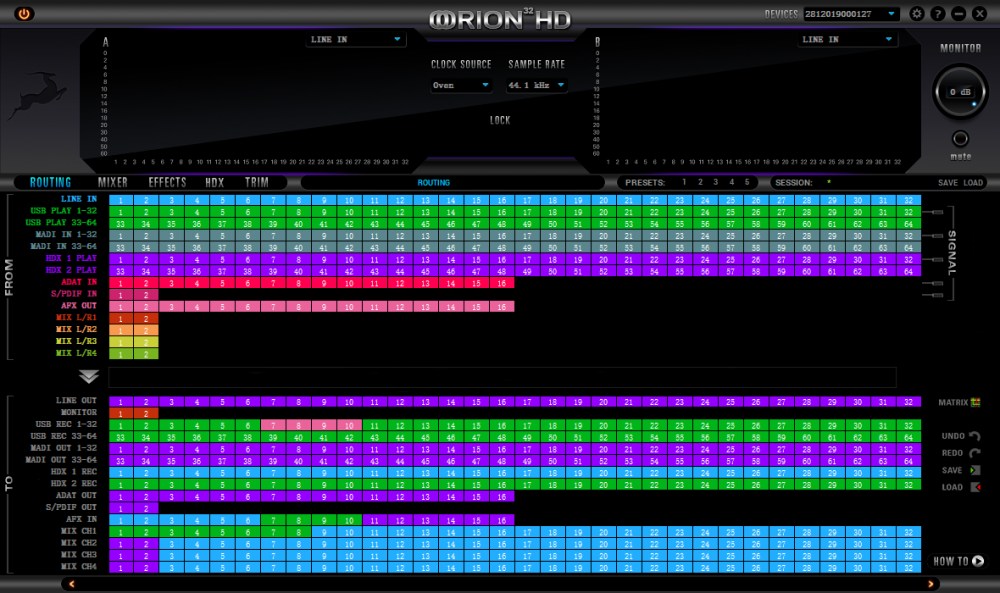Click channel 32 in the MIX CH4 destination row
The height and width of the screenshot is (593, 1000).
(x=909, y=567)
